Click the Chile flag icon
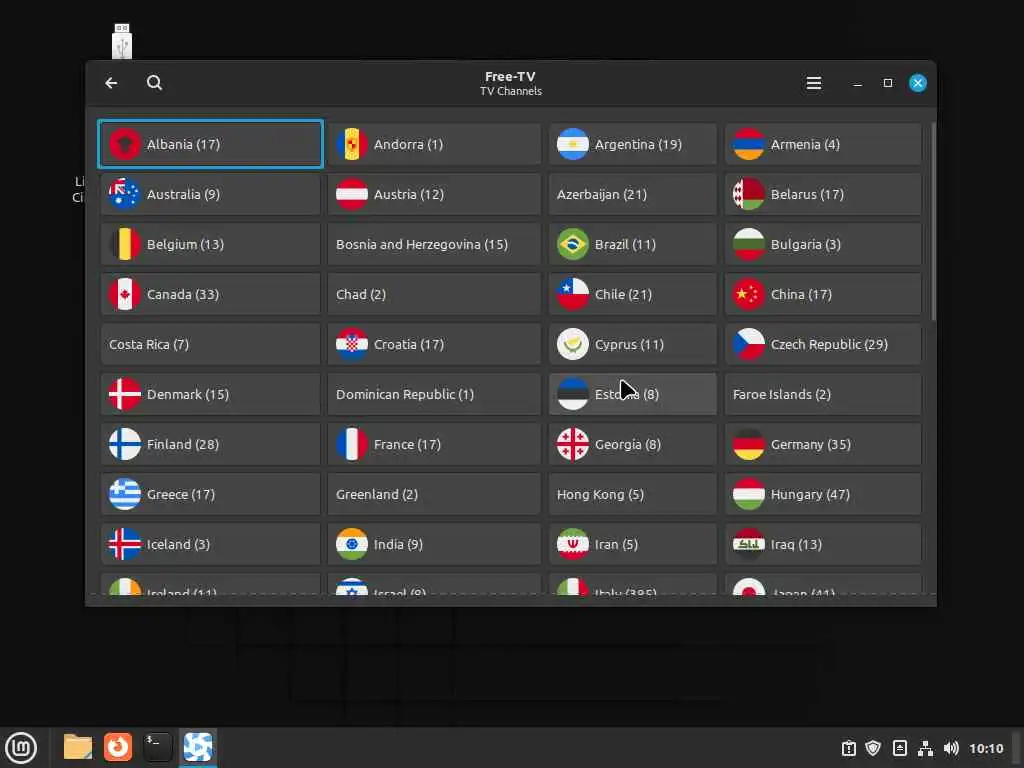This screenshot has height=768, width=1024. [573, 295]
